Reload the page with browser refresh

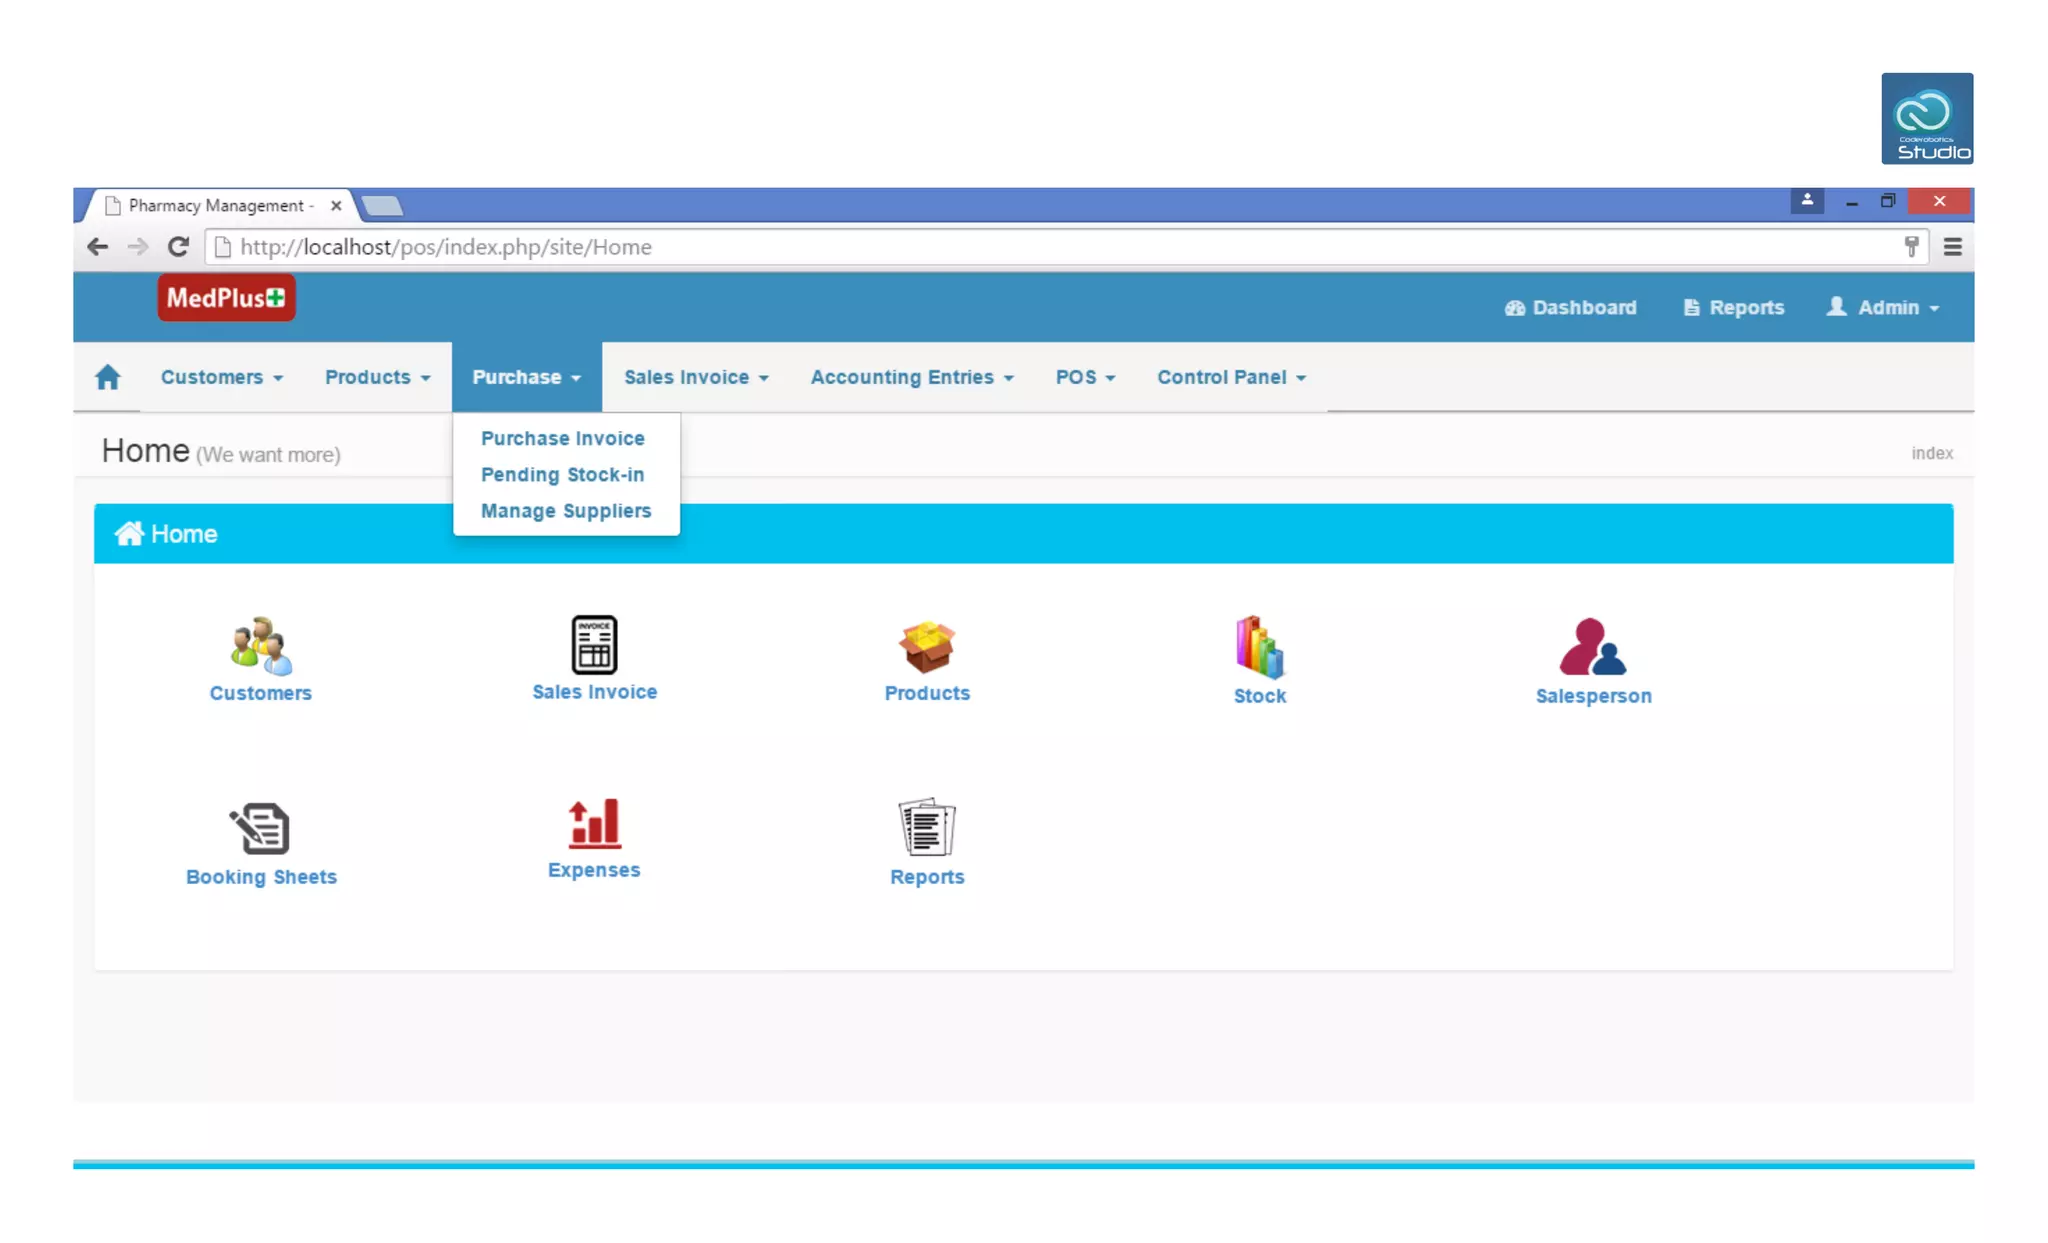pos(178,247)
